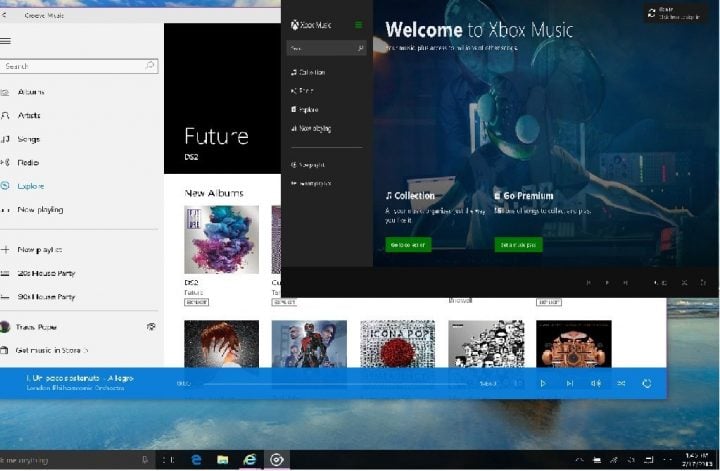
Task: Open the 20s House Party playlist
Action: [x=46, y=273]
